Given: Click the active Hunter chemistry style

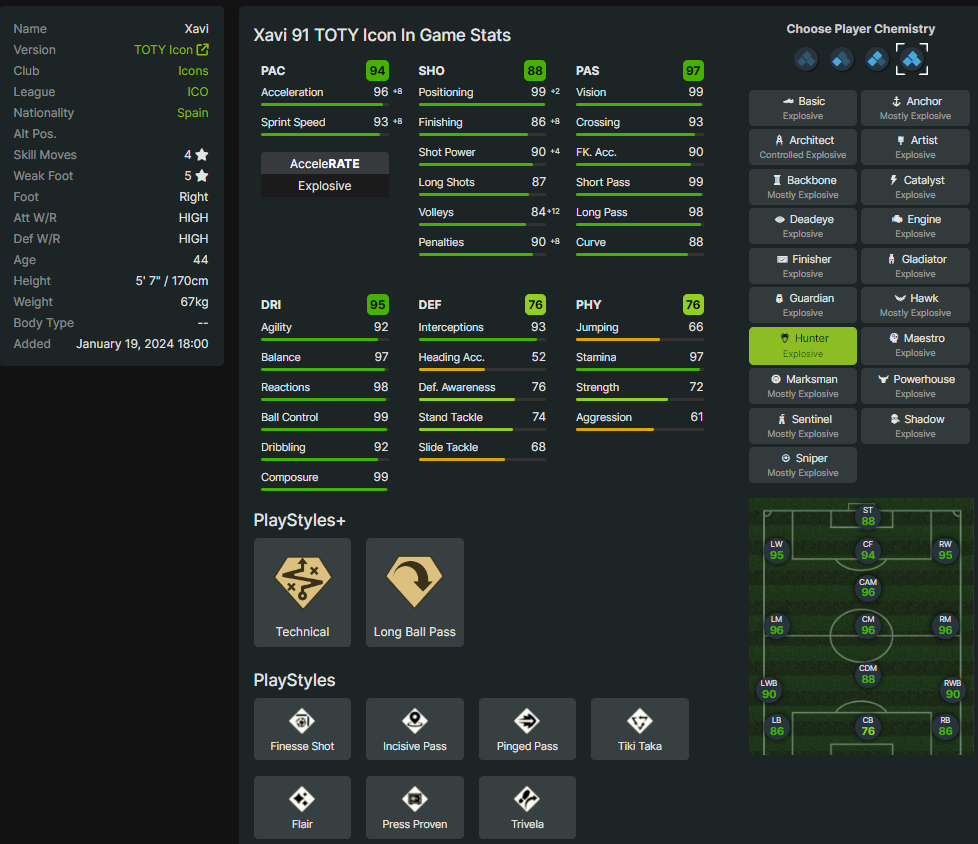Looking at the screenshot, I should pyautogui.click(x=803, y=346).
